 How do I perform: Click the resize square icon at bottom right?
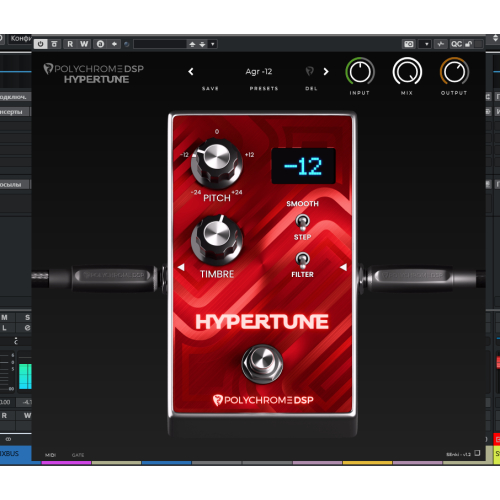[x=477, y=453]
